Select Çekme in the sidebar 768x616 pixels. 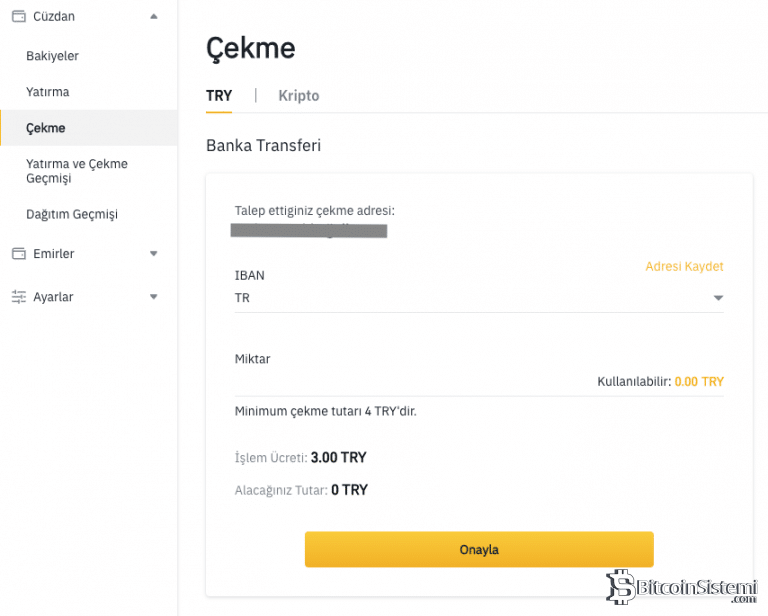46,128
